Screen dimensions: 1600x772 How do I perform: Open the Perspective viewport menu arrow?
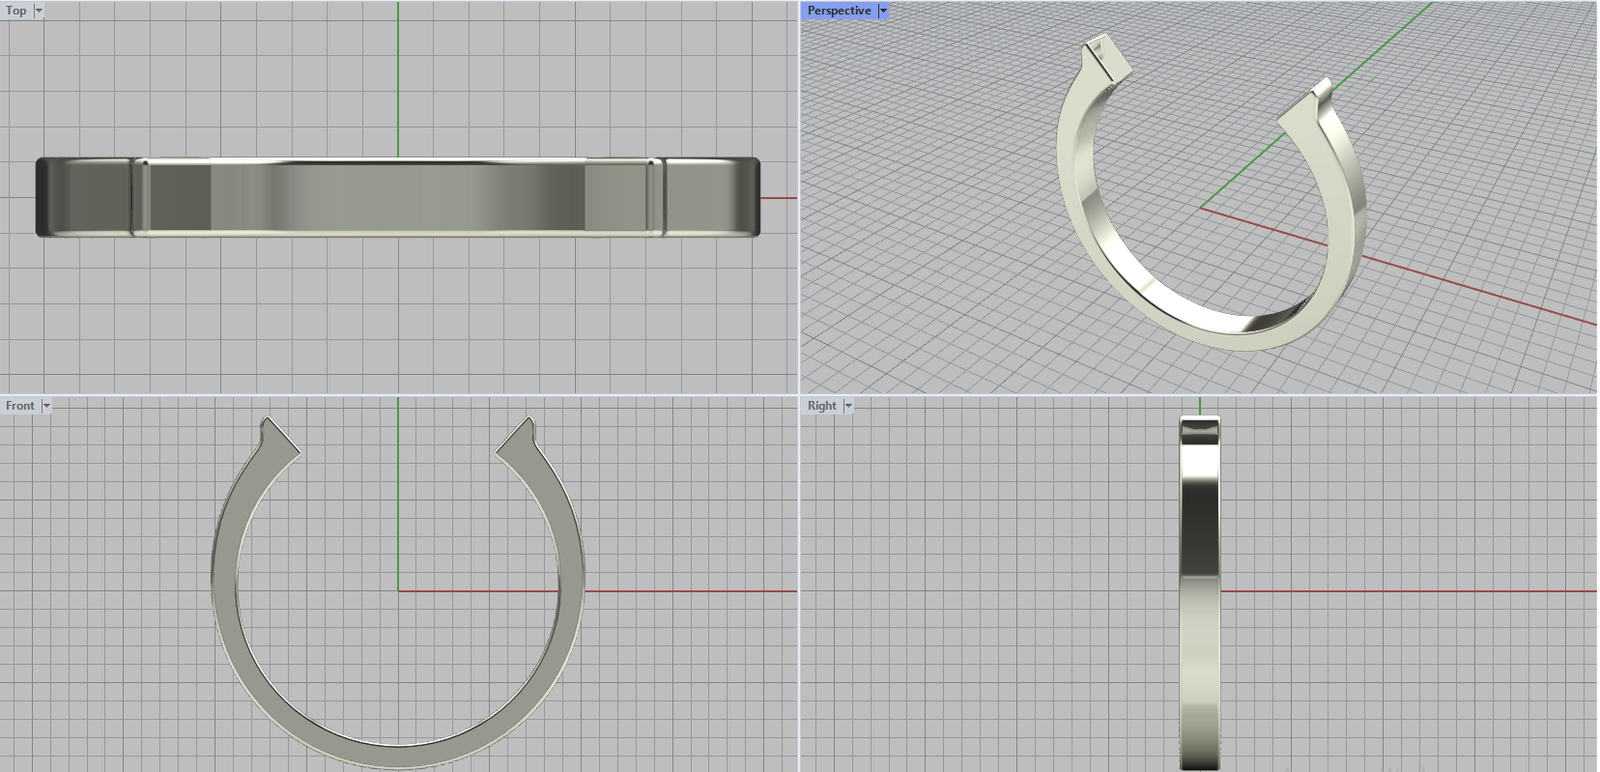point(883,11)
